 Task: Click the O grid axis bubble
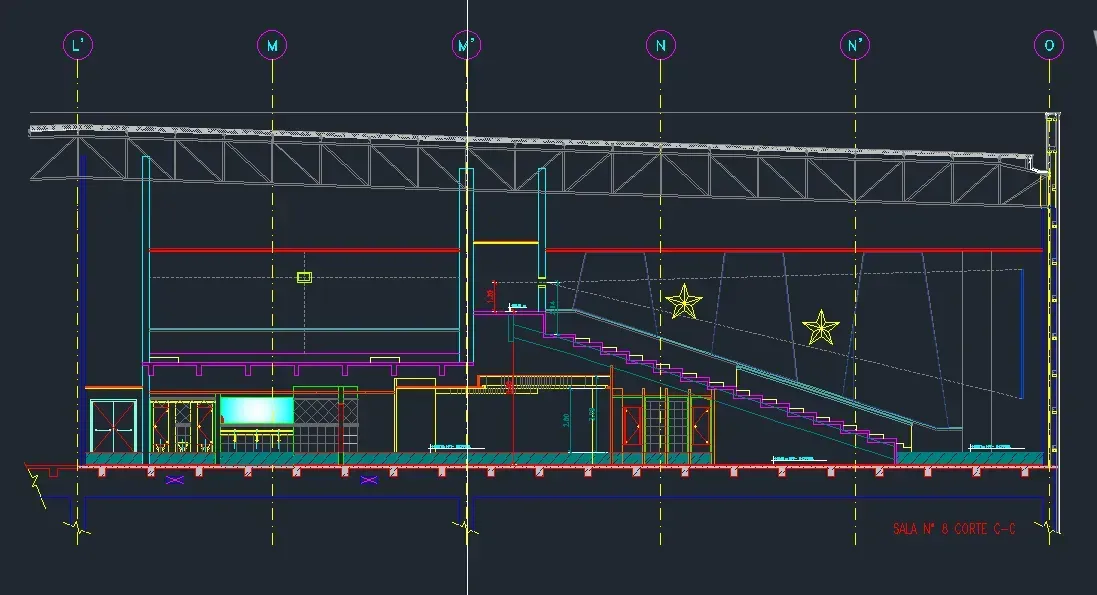pos(1049,46)
